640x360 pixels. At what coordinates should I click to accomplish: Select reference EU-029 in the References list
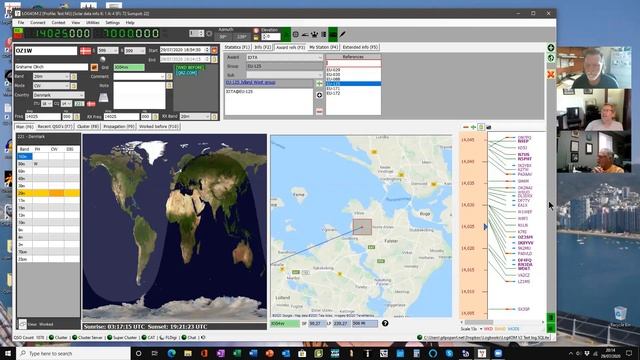click(333, 70)
